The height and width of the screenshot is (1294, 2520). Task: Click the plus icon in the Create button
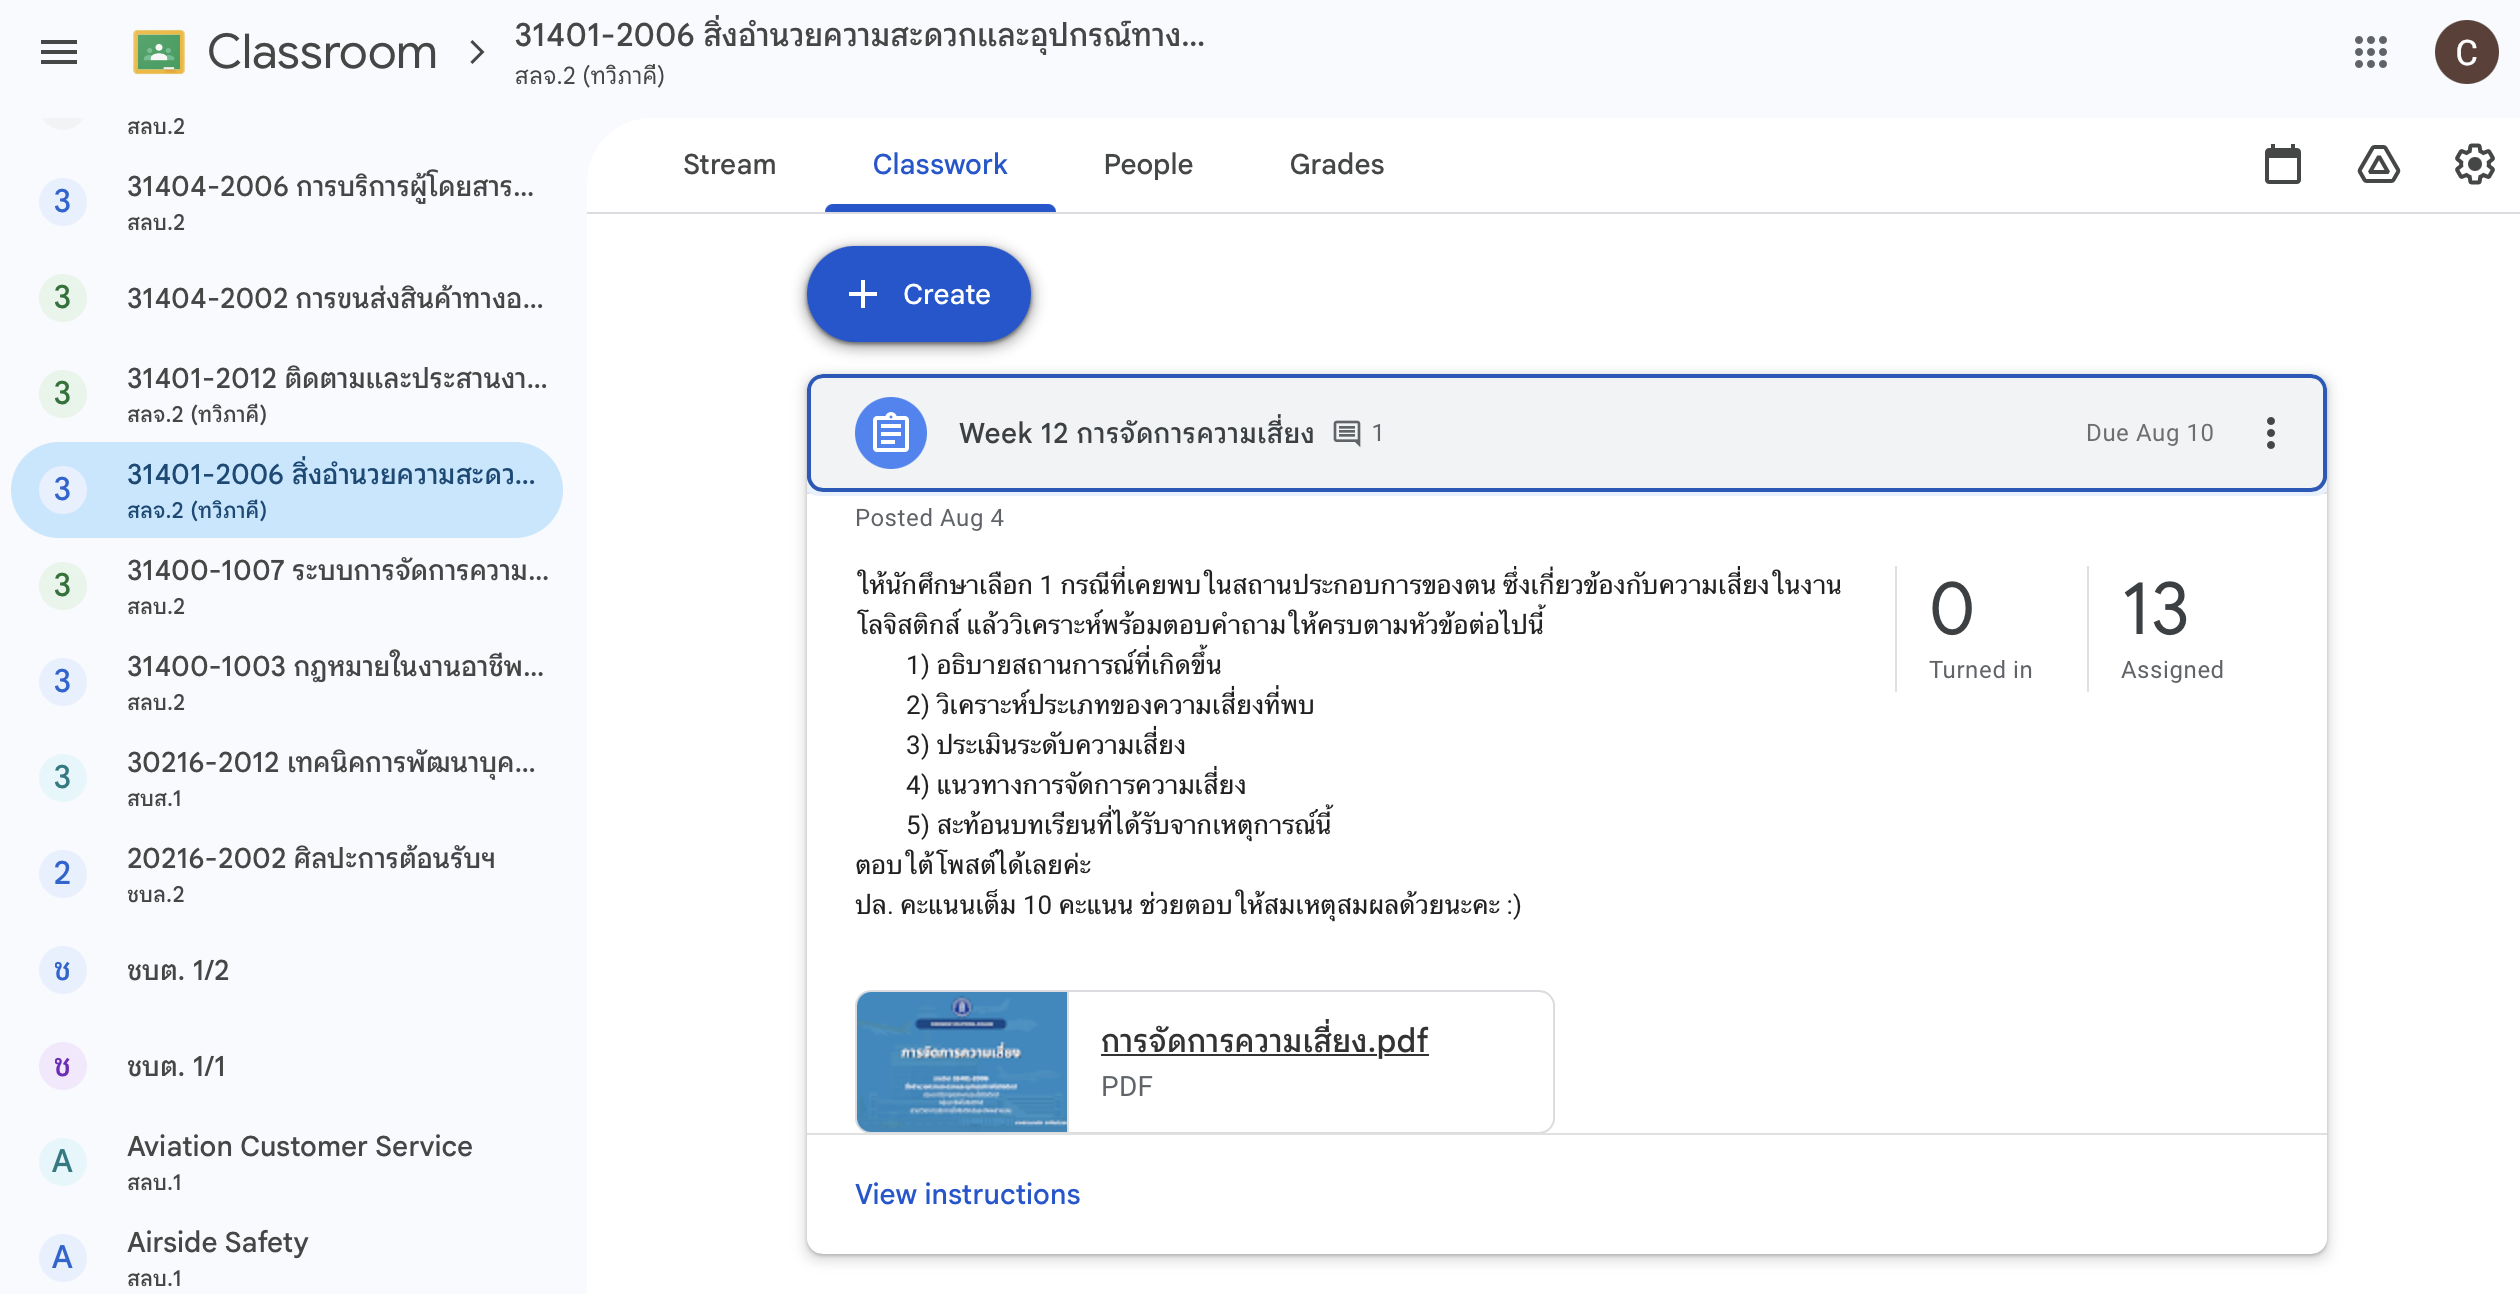862,294
